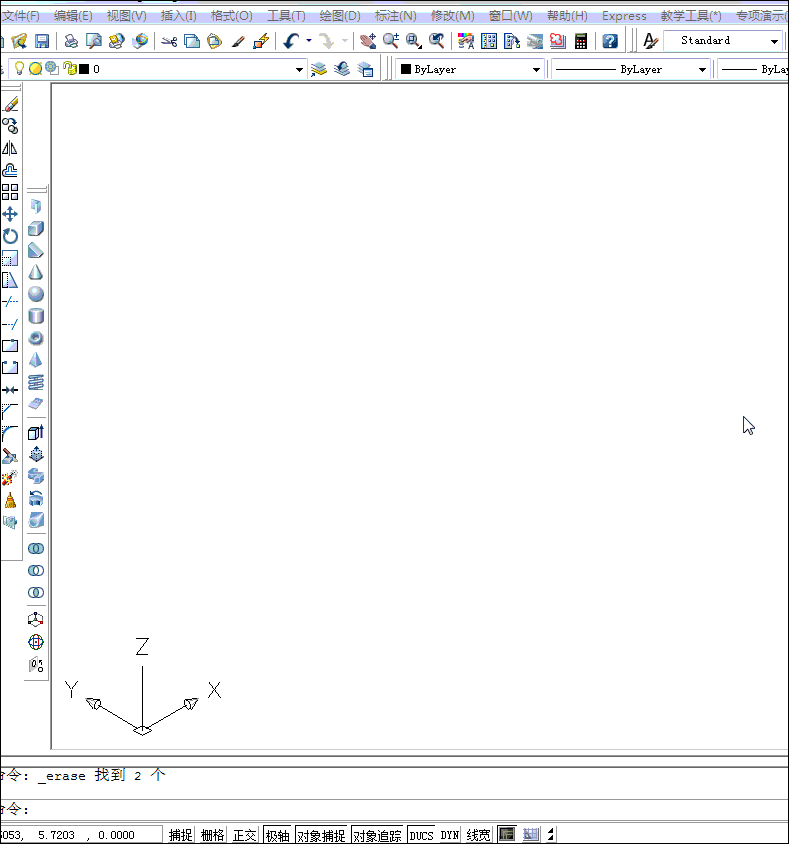Click the Save icon
This screenshot has height=844, width=789.
[x=41, y=41]
